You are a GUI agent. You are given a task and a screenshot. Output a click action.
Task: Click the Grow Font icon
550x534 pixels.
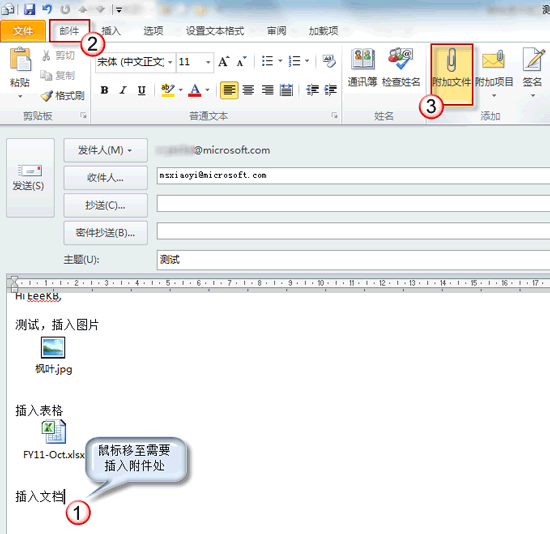(x=224, y=62)
